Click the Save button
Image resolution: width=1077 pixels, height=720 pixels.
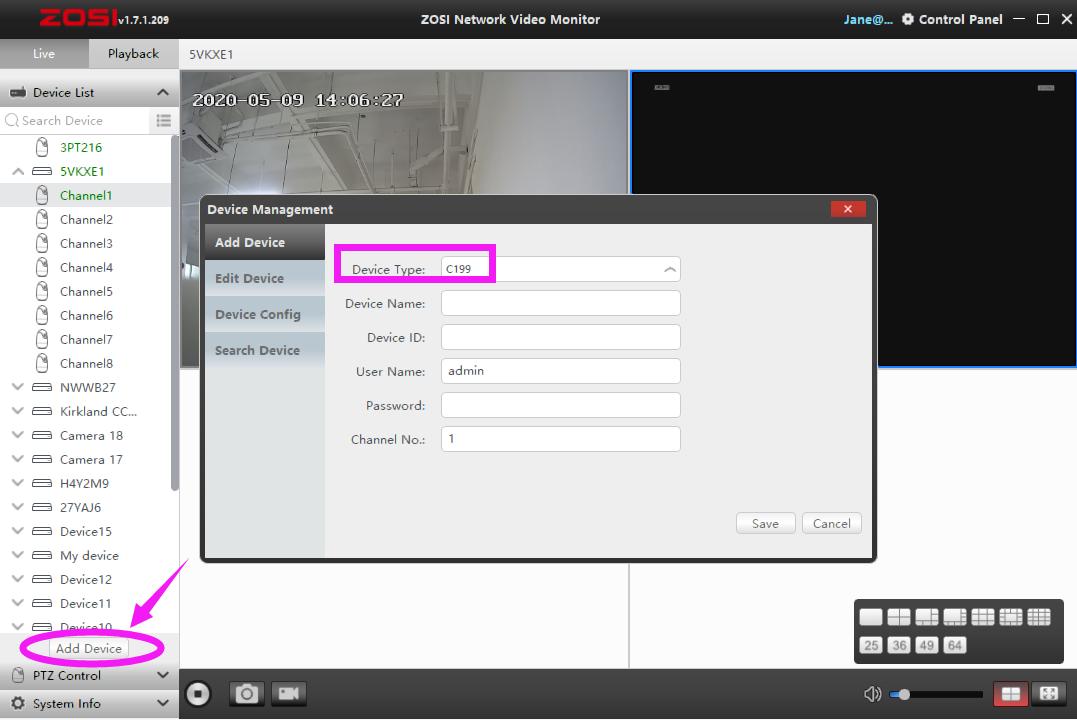[765, 524]
